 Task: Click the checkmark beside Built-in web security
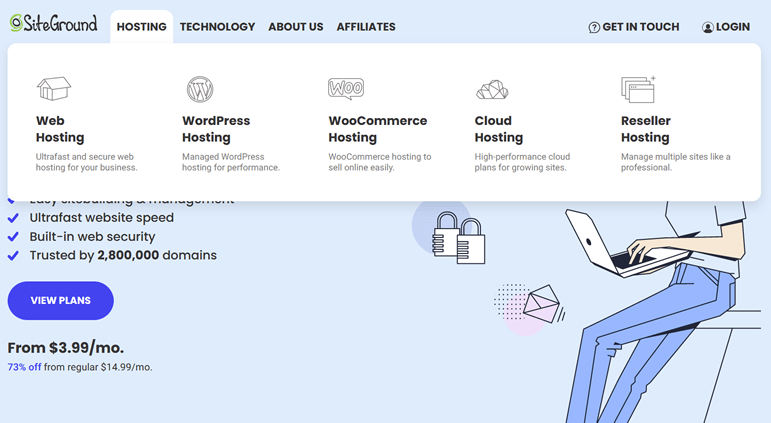(x=13, y=237)
